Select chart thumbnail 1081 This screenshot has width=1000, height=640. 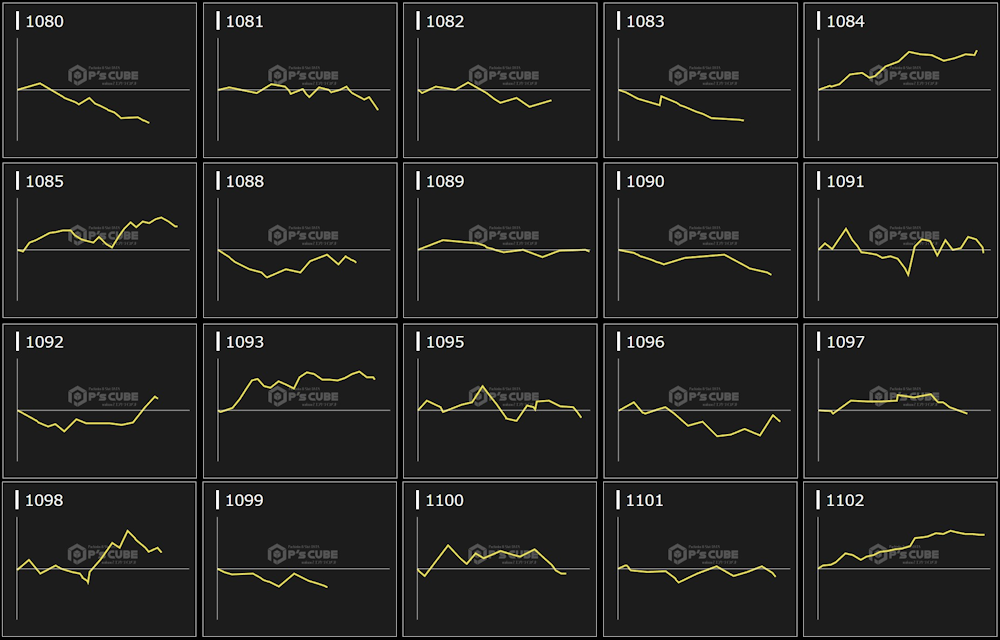300,80
